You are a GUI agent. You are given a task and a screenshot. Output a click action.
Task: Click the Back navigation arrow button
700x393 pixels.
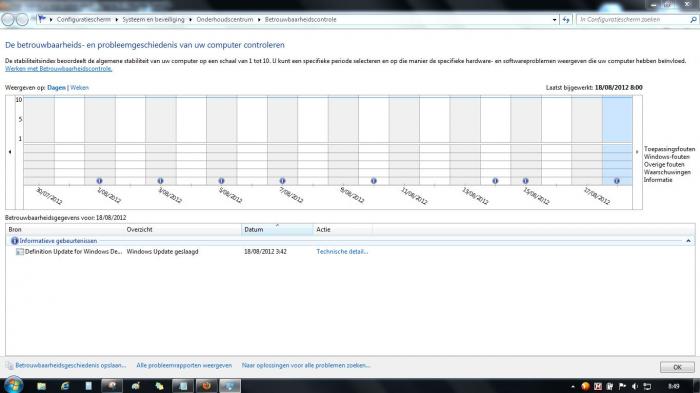pyautogui.click(x=8, y=19)
